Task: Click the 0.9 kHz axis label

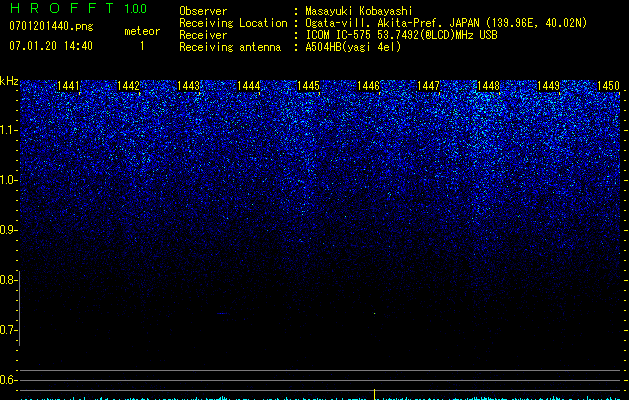Action: (x=8, y=230)
